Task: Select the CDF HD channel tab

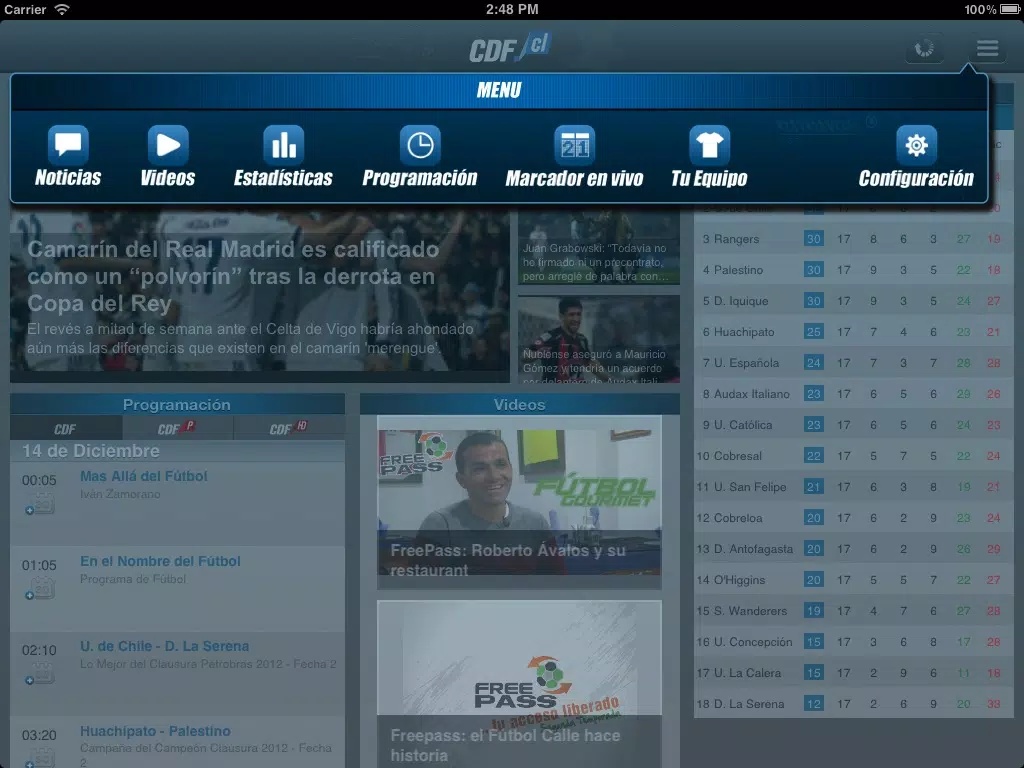Action: pyautogui.click(x=289, y=428)
